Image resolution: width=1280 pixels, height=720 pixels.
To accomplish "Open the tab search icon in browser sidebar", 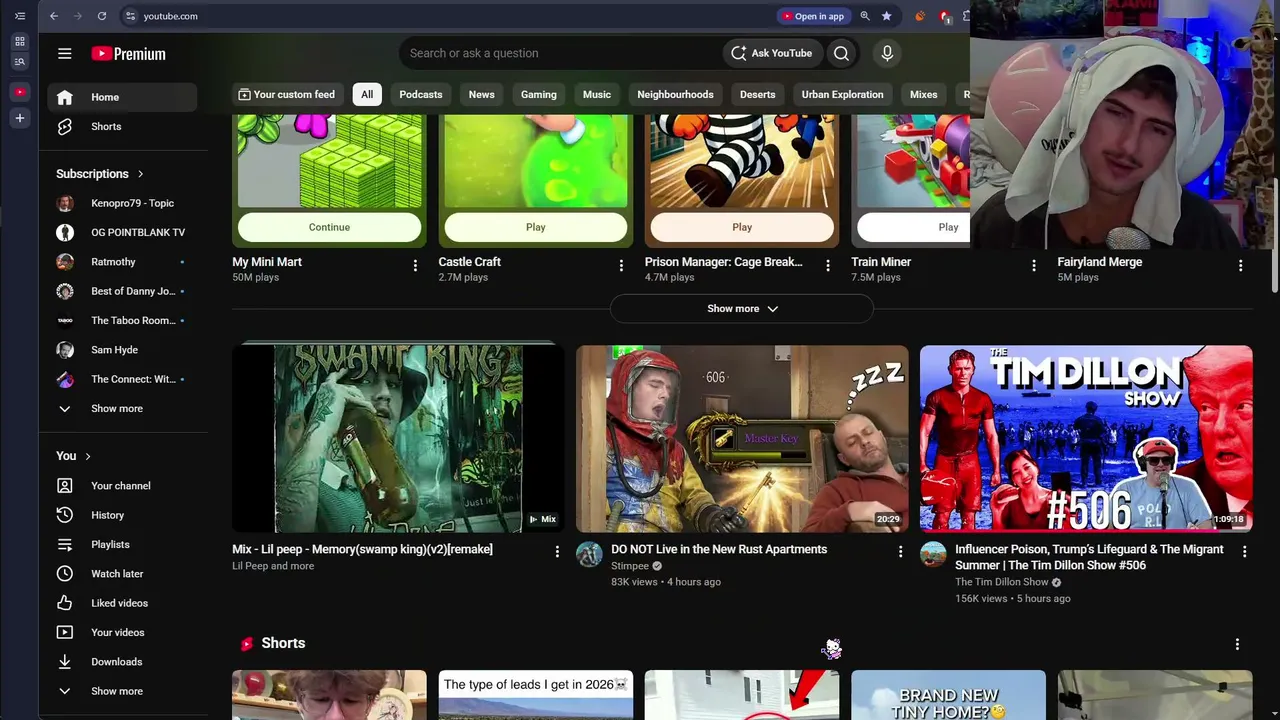I will (x=19, y=62).
